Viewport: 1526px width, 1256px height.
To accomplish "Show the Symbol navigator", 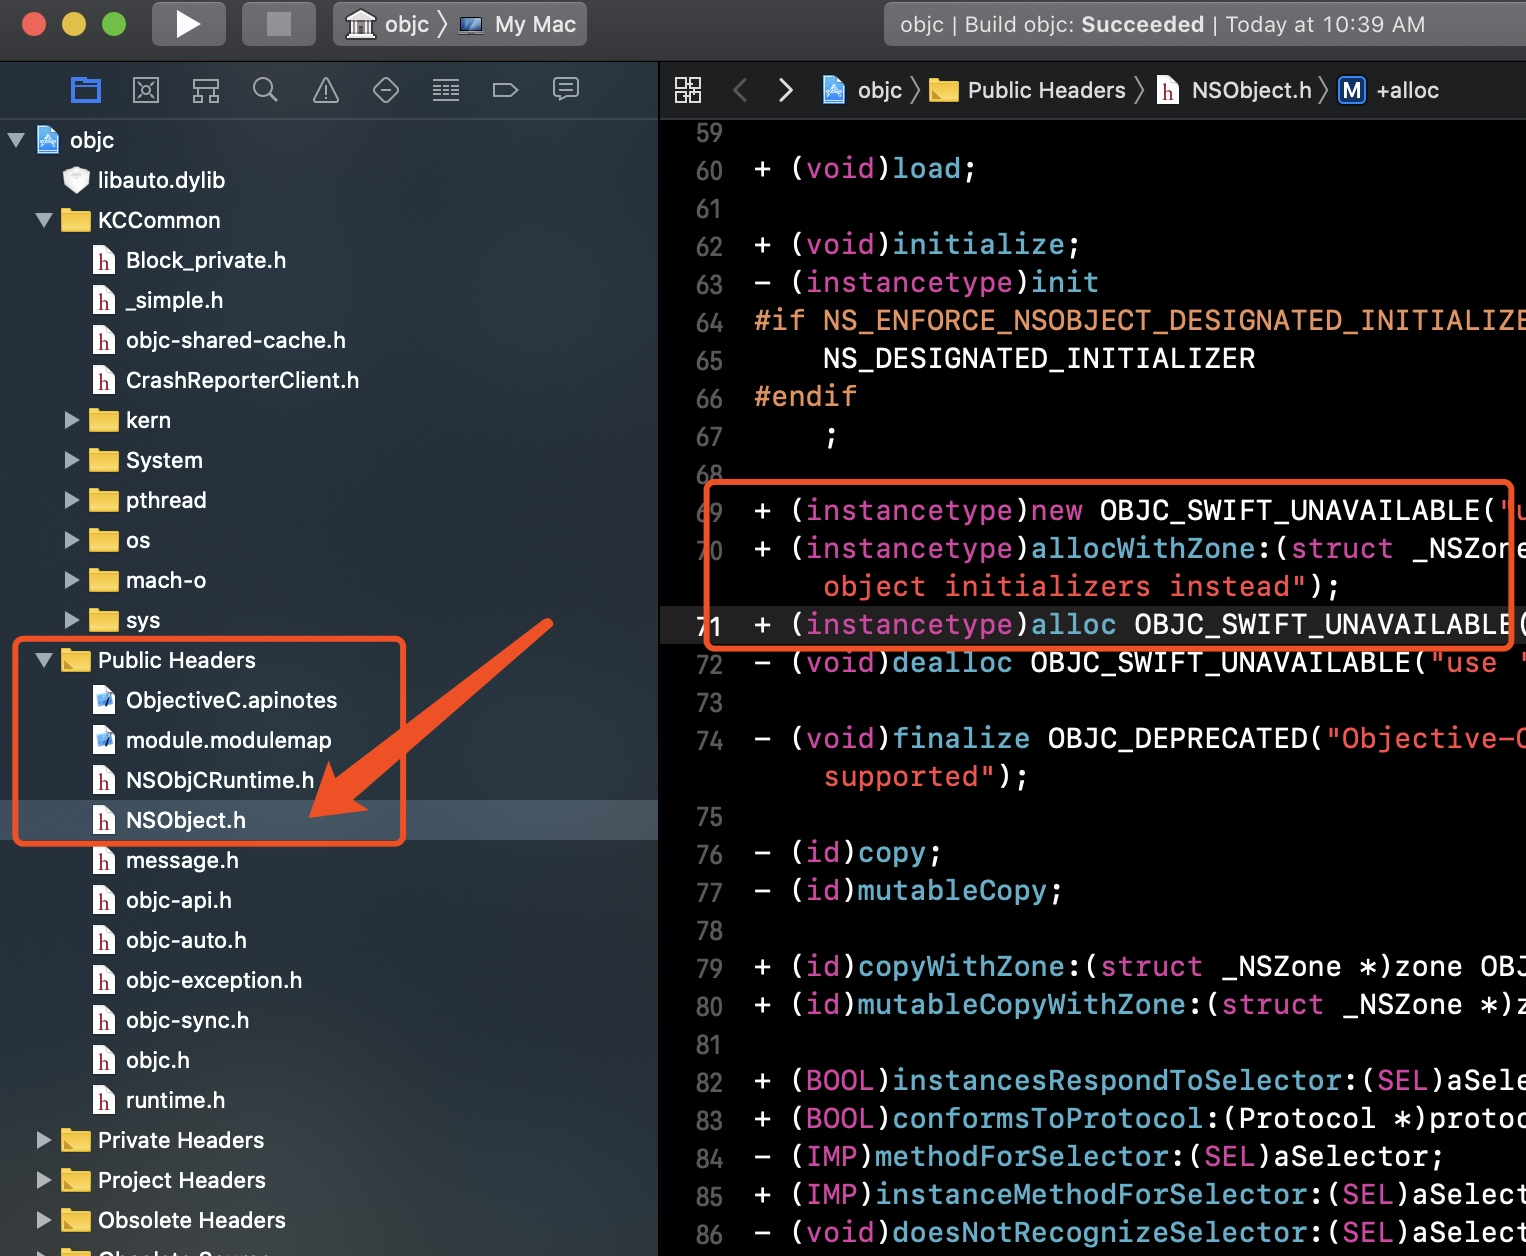I will pos(206,90).
